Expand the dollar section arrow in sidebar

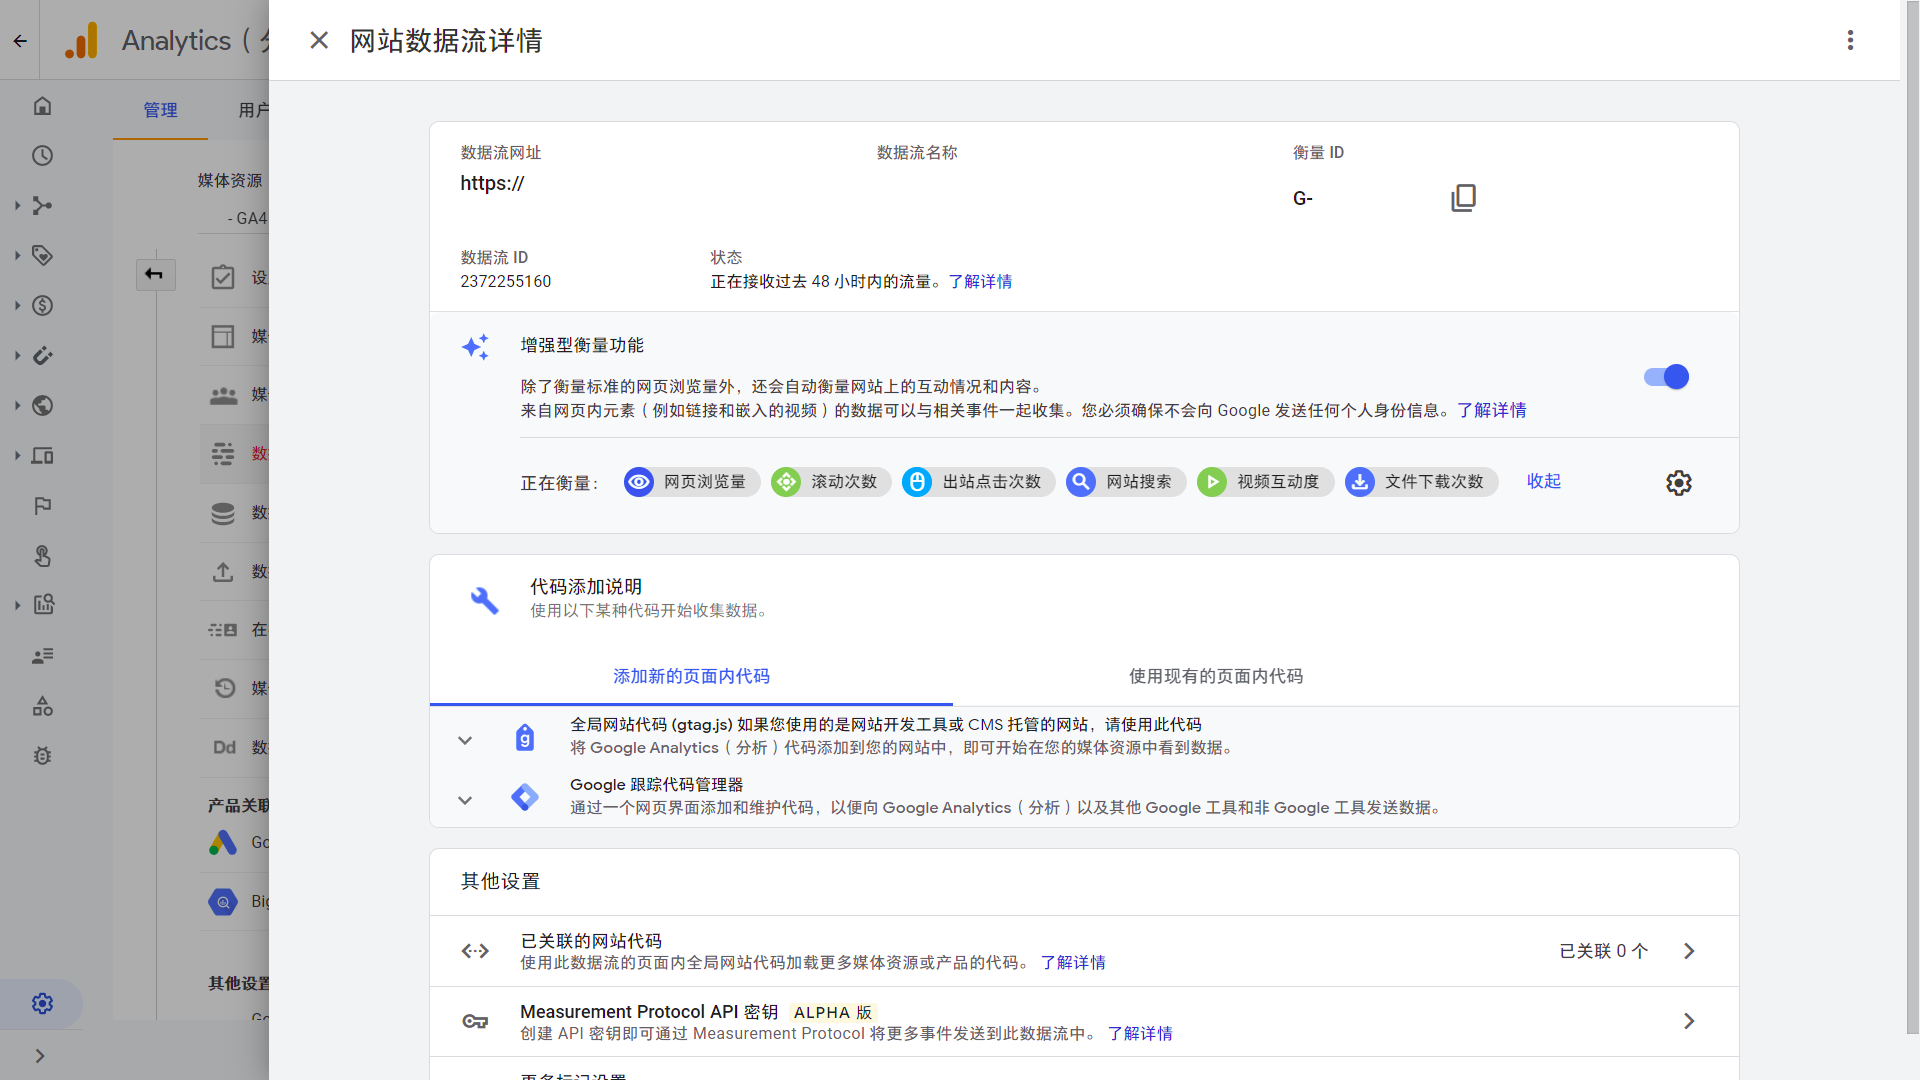click(17, 306)
